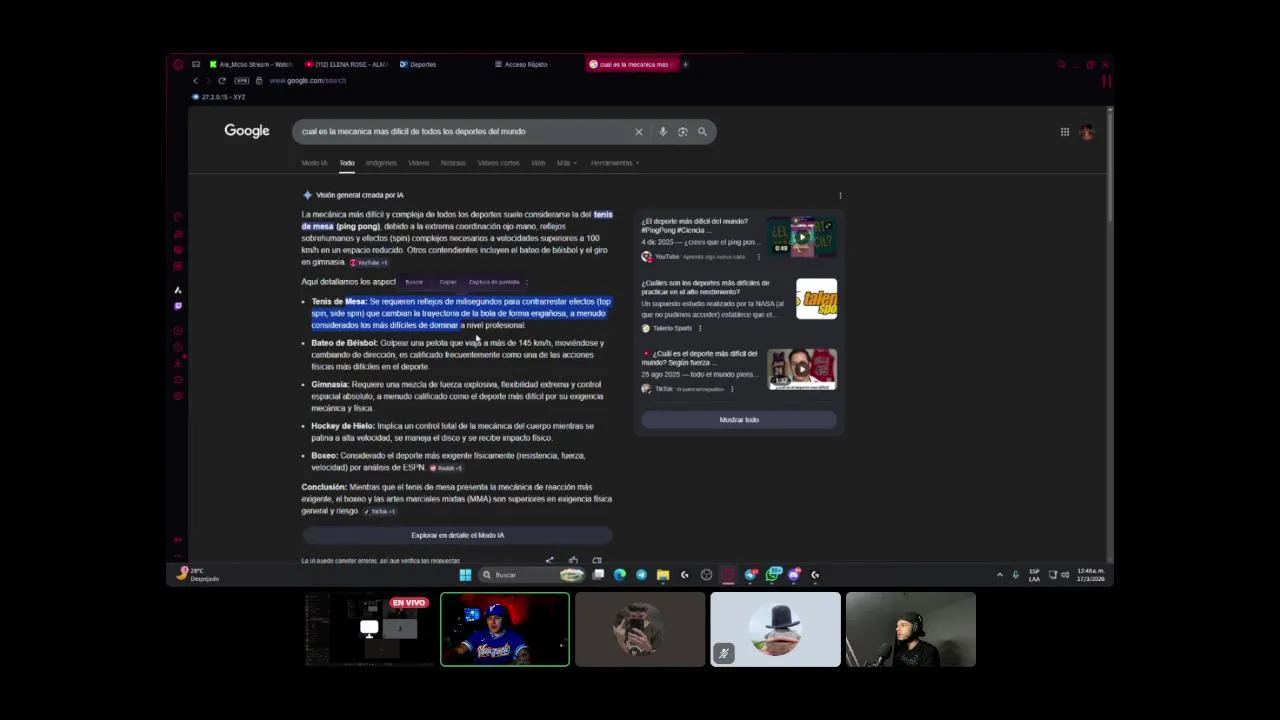Open Cuáles son los deportes más difíciles result
This screenshot has width=1280, height=720.
pyautogui.click(x=706, y=288)
